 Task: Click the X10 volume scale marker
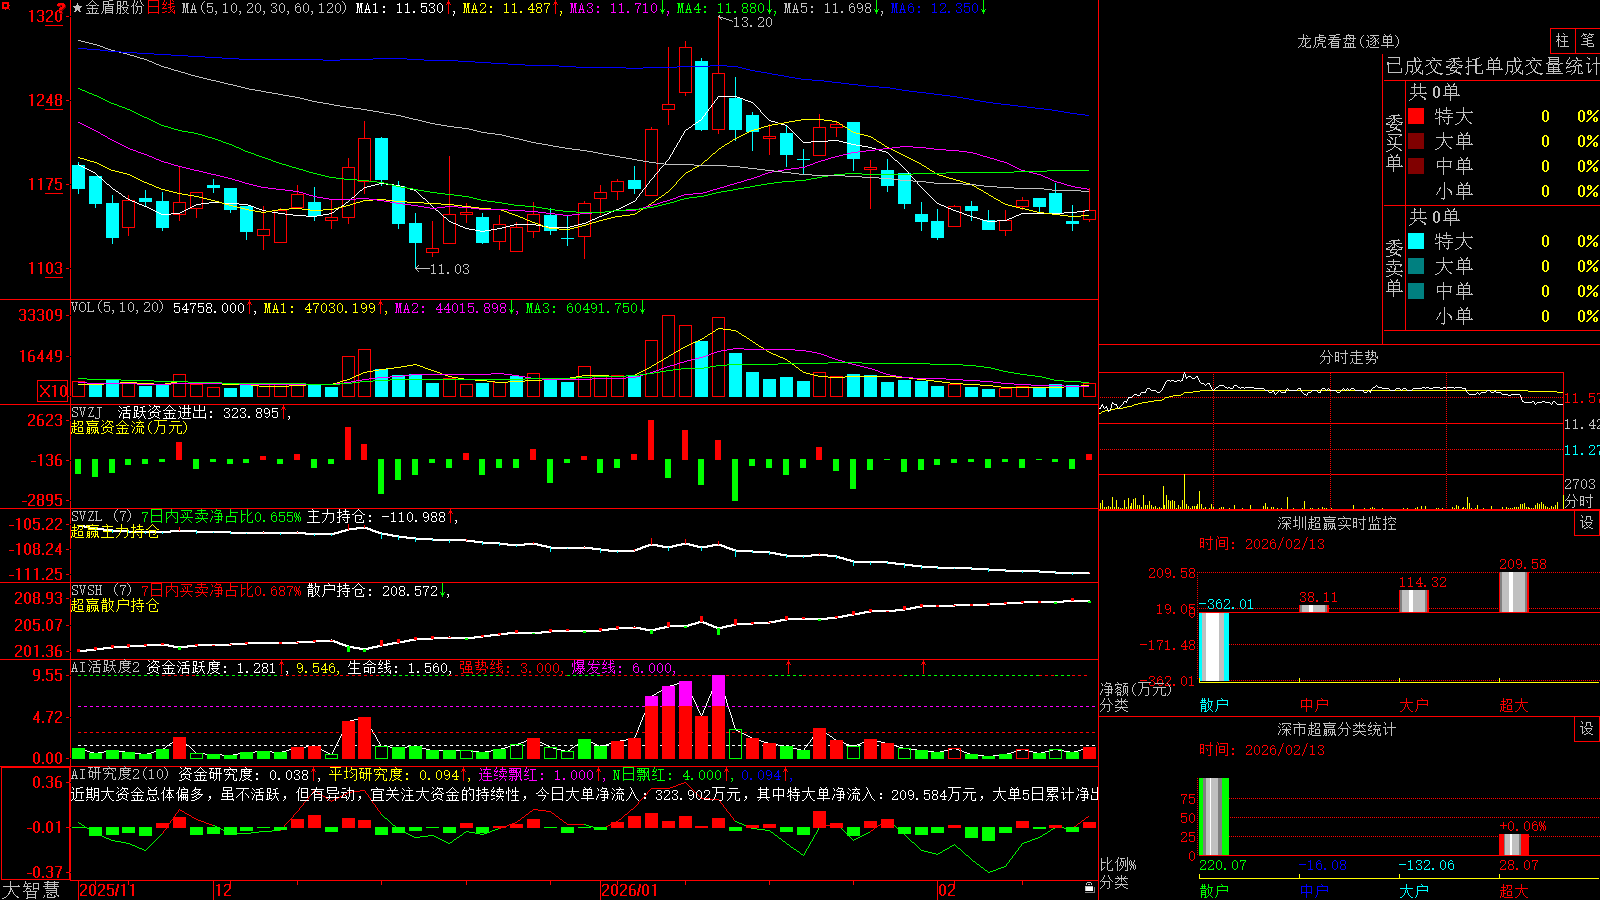53,391
